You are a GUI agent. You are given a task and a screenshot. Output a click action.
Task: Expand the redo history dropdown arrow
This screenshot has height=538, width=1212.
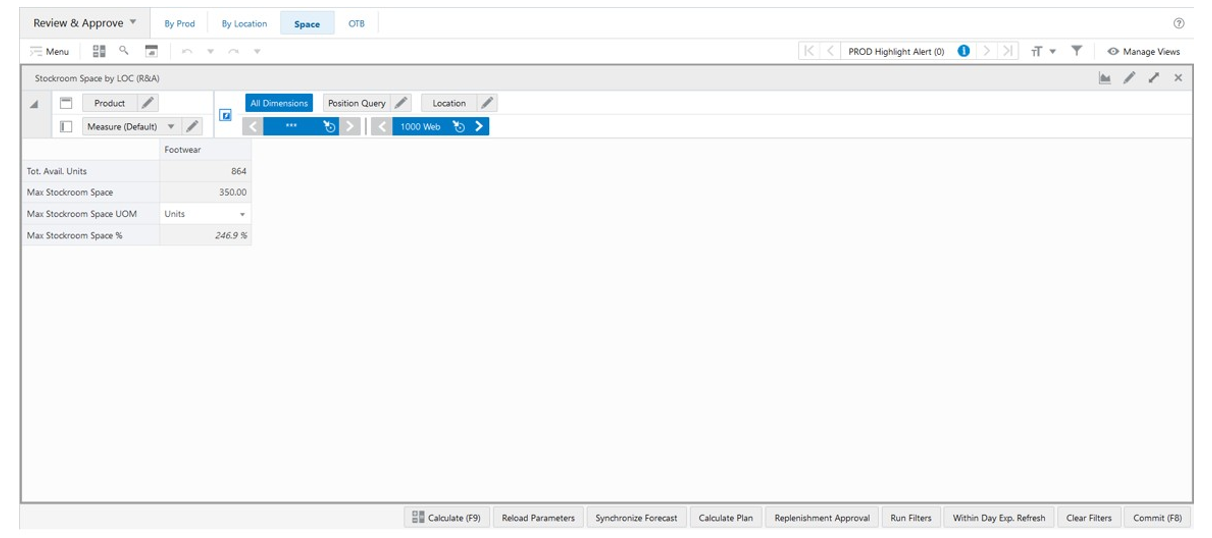pos(257,51)
